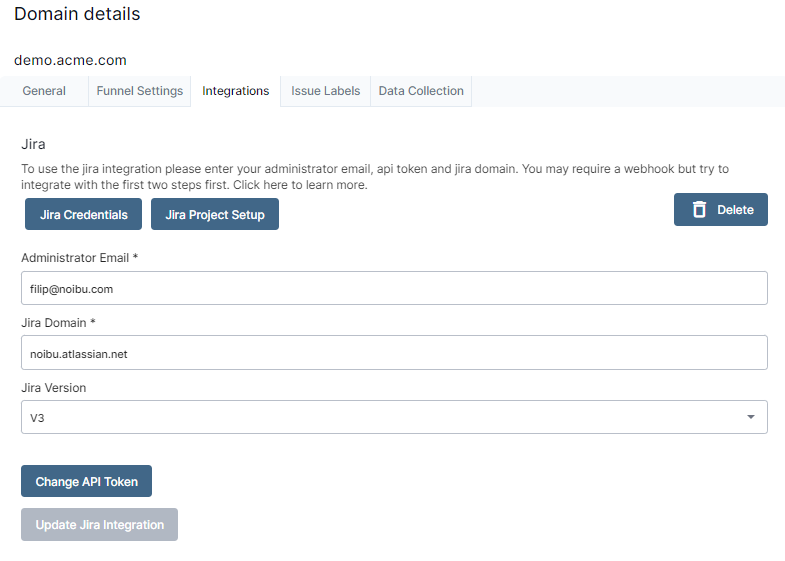Open the Data Collection tab
785x561 pixels.
(x=421, y=91)
